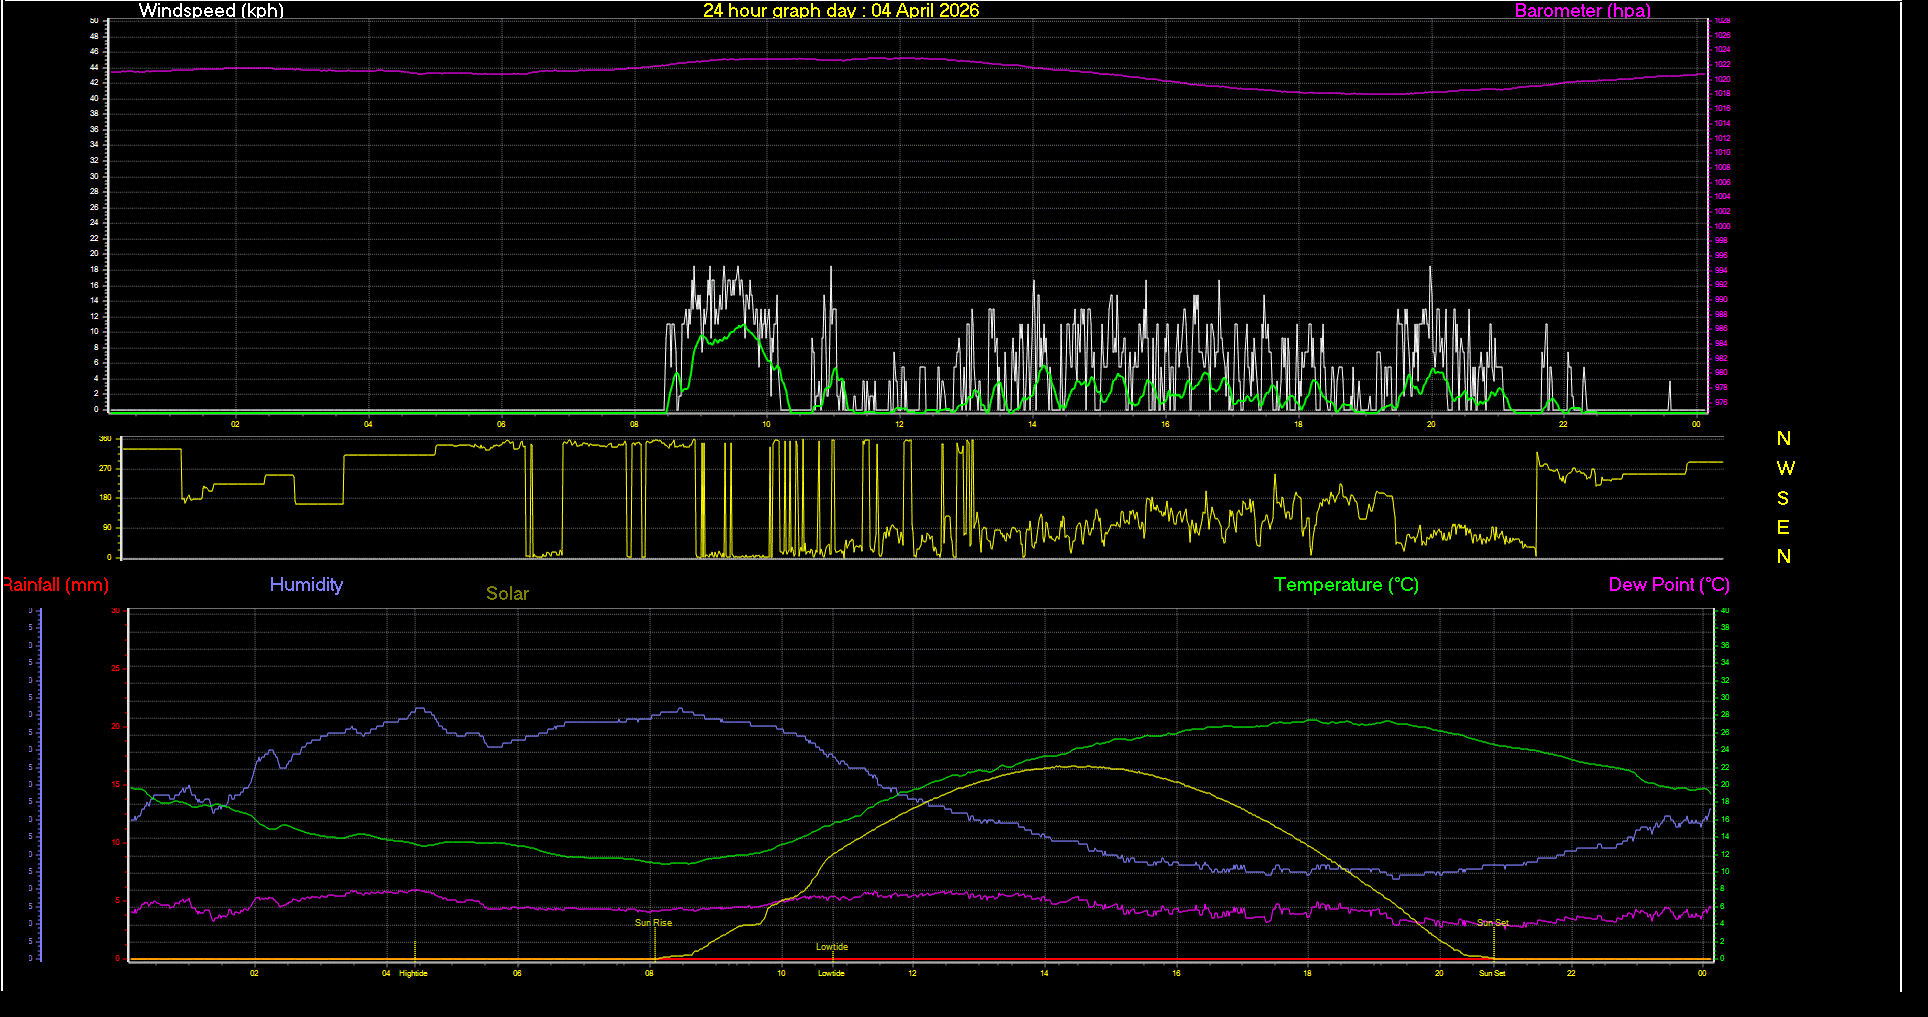Click the Sun Rise marker label

[x=653, y=922]
